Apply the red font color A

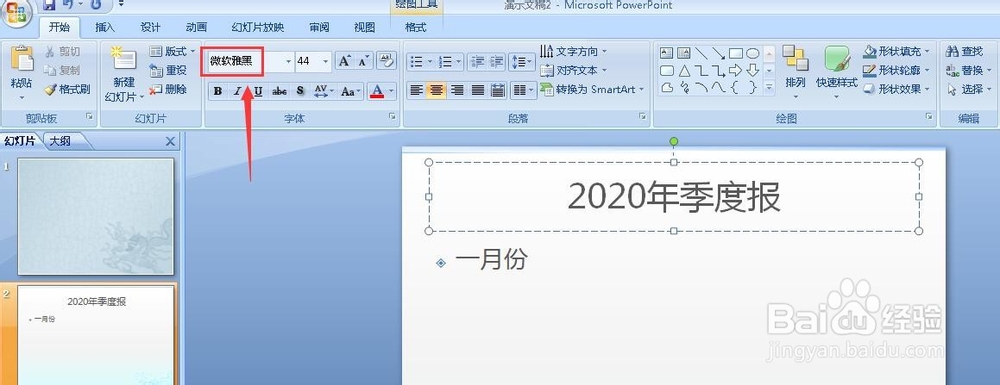point(377,91)
